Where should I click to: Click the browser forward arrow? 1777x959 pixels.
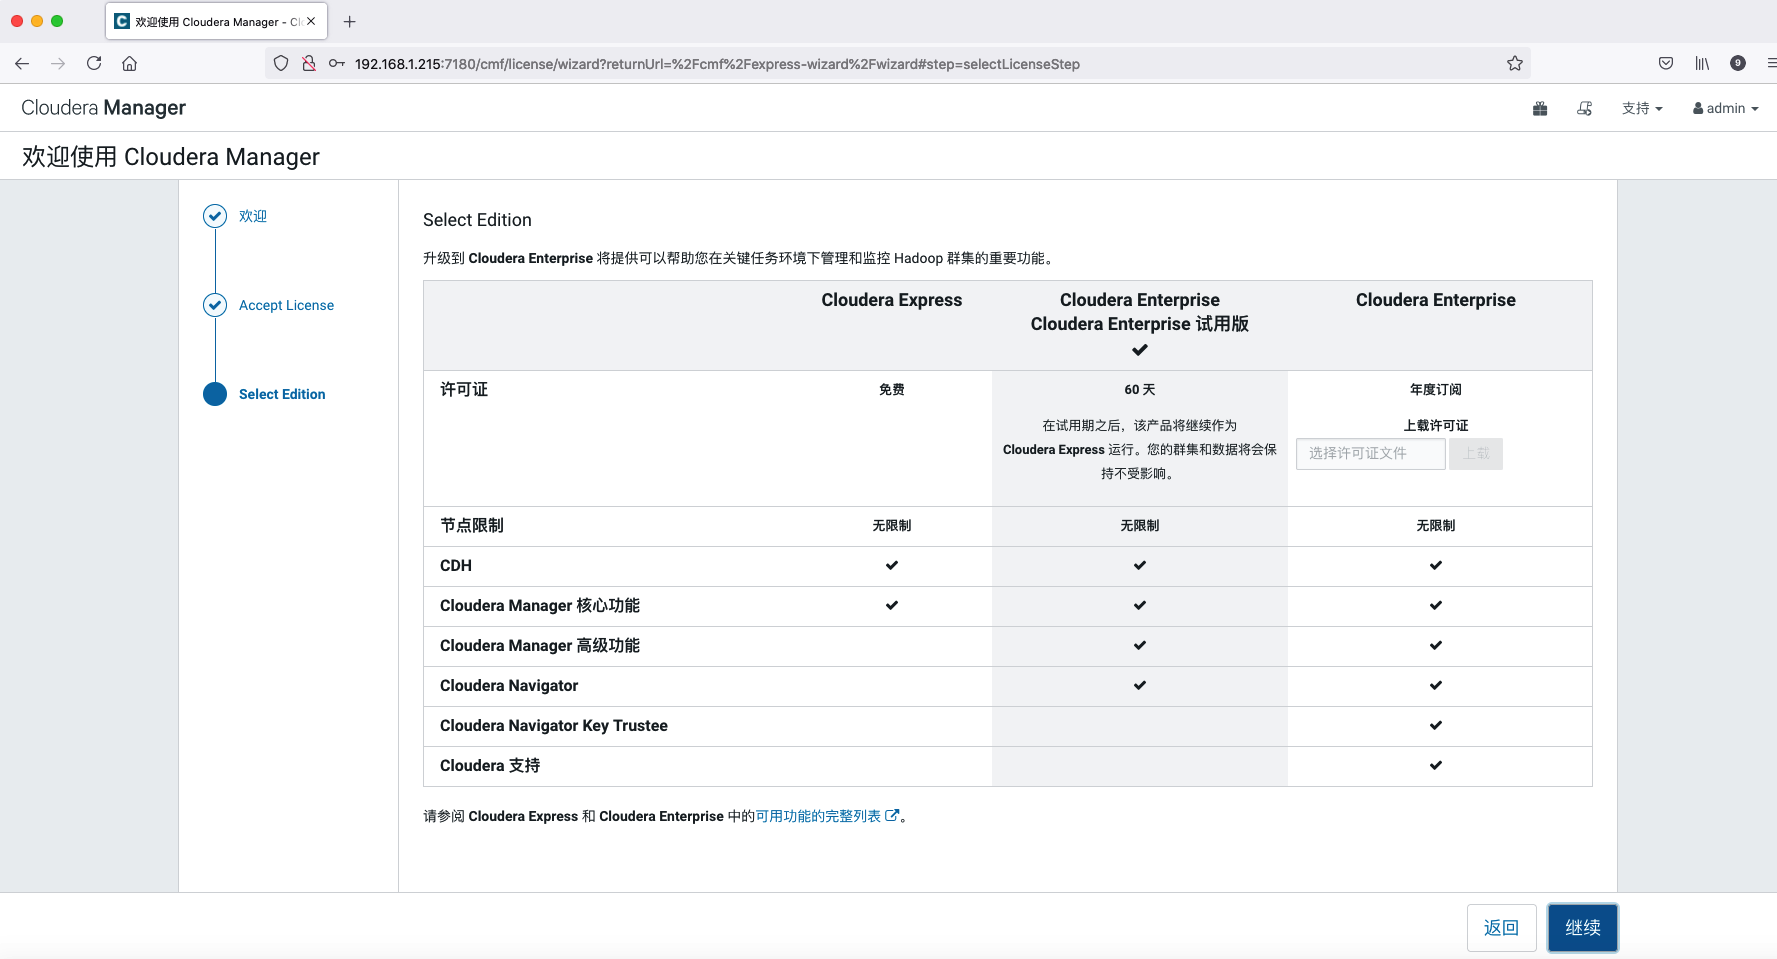58,64
